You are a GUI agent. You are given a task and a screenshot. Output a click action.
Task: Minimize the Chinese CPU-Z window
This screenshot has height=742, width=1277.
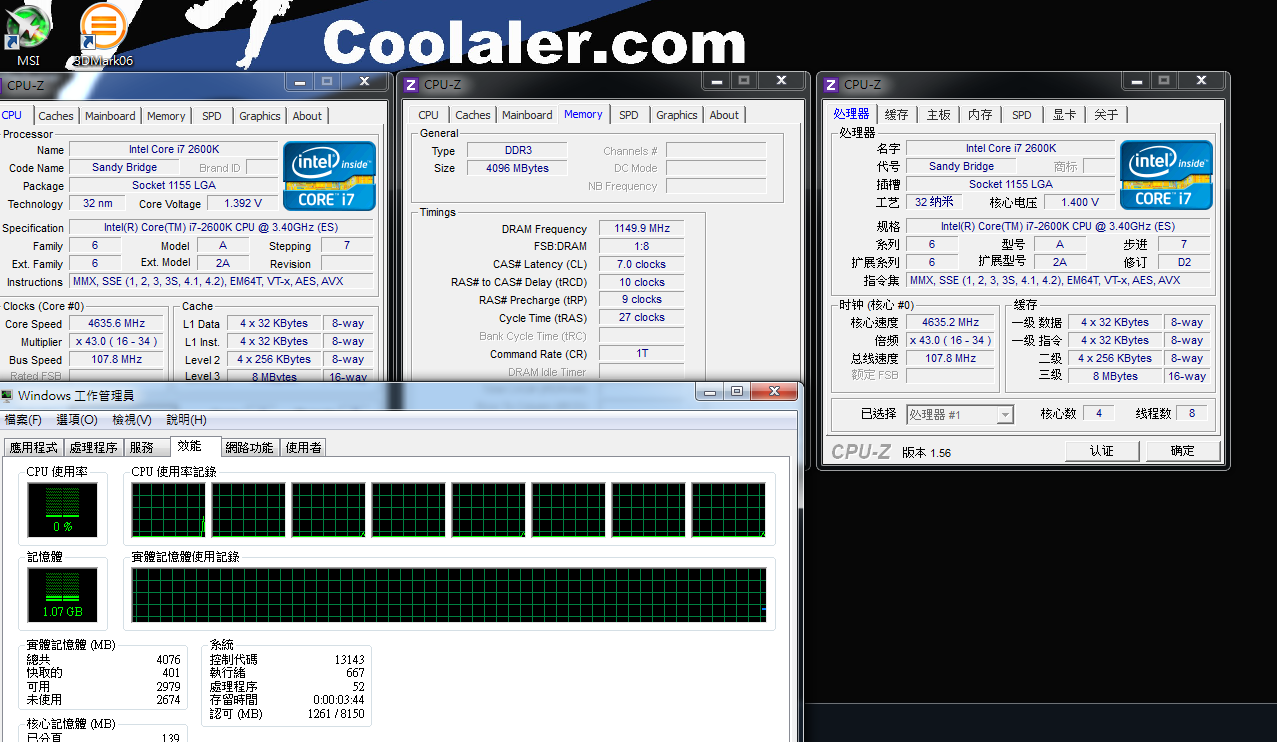[1136, 80]
